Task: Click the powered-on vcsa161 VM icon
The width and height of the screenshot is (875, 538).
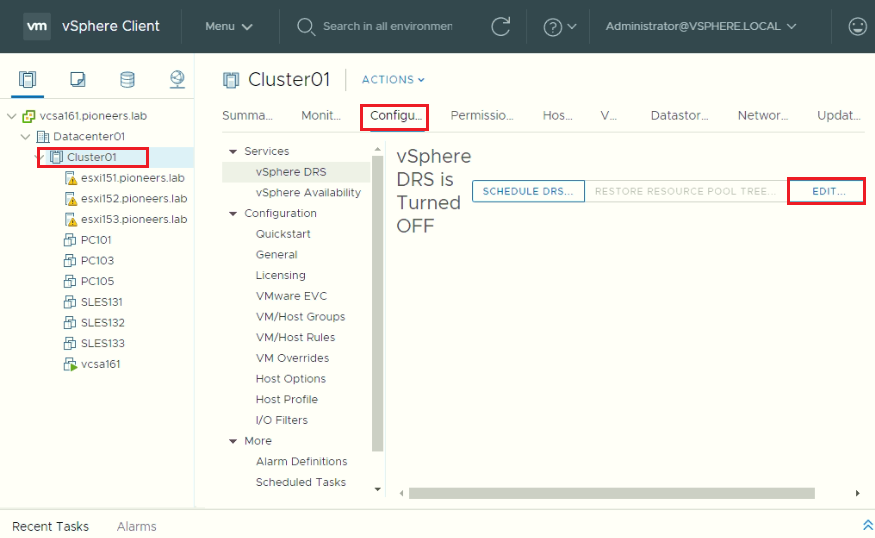Action: click(70, 364)
